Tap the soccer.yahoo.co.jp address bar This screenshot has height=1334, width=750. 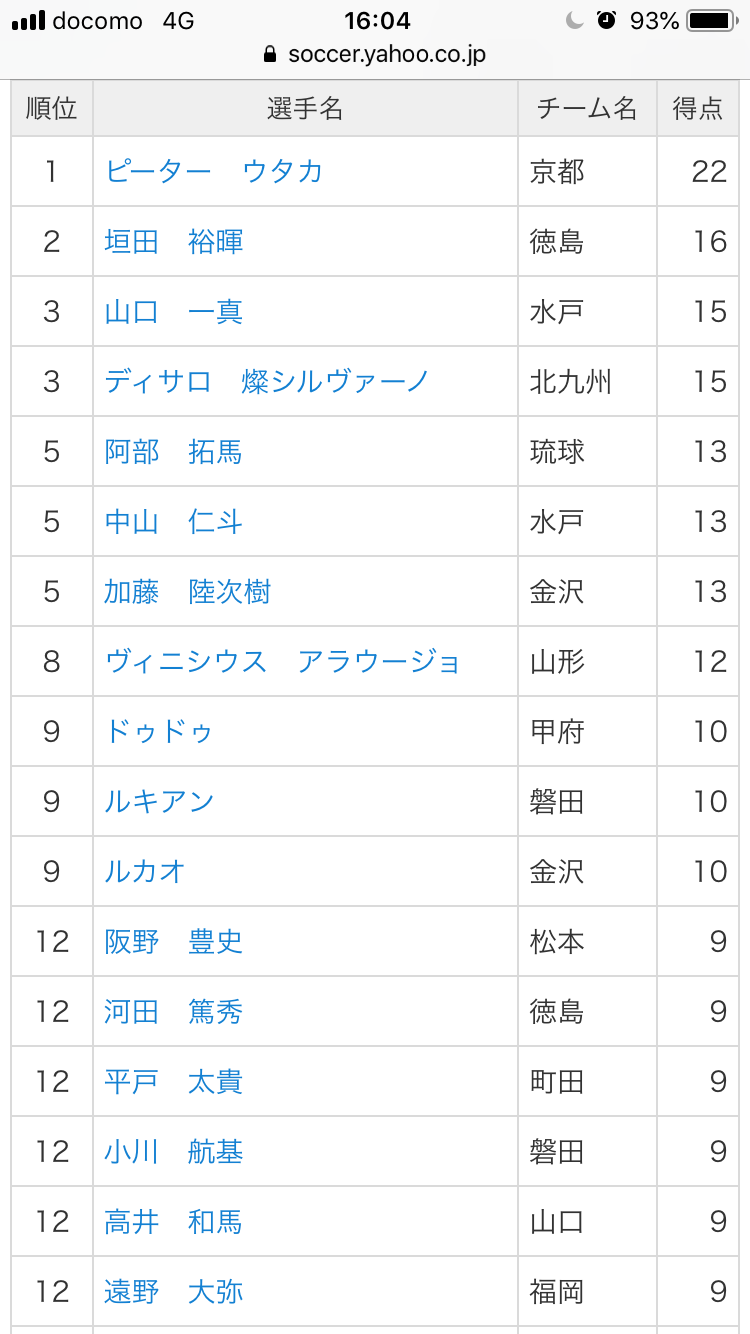pyautogui.click(x=375, y=54)
